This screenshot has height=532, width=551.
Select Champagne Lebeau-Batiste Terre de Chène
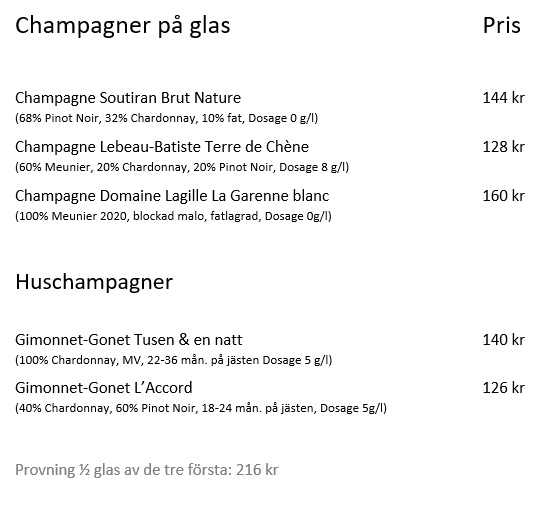coord(162,147)
